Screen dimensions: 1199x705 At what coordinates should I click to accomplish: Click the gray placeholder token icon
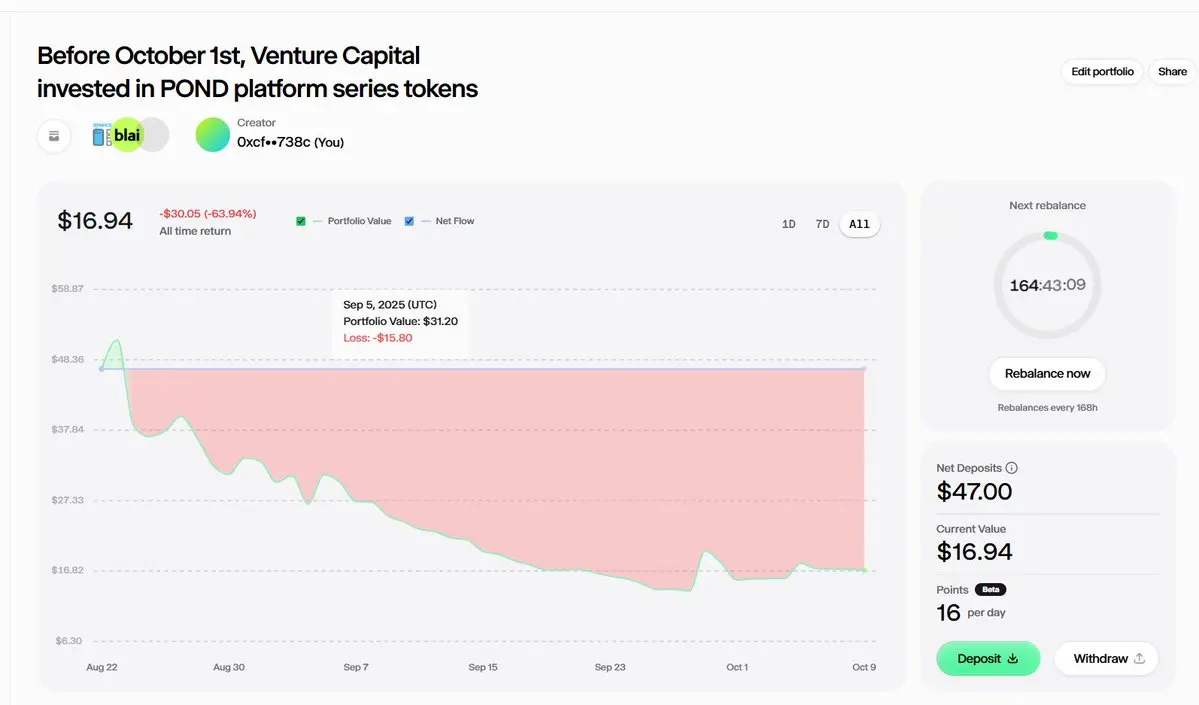(x=155, y=135)
